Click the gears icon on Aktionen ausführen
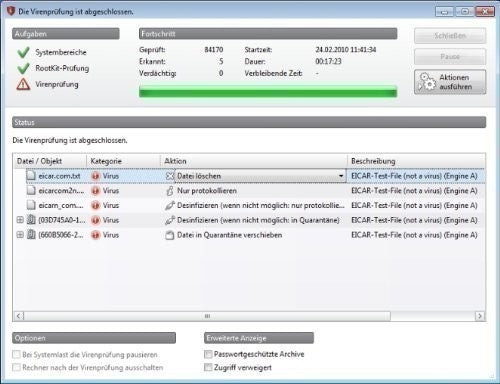Image resolution: width=500 pixels, height=384 pixels. [x=427, y=82]
